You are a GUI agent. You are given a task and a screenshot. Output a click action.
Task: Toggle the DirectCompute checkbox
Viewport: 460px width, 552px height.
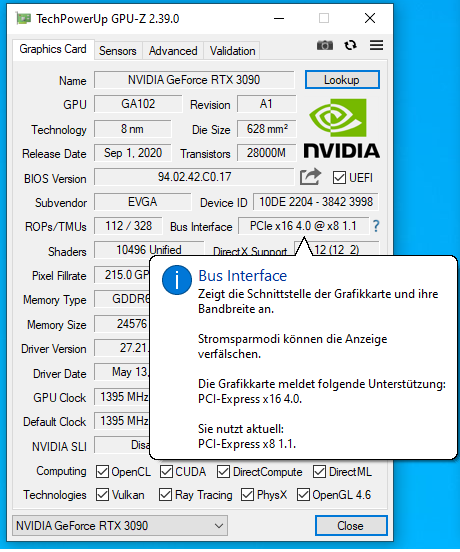point(223,472)
